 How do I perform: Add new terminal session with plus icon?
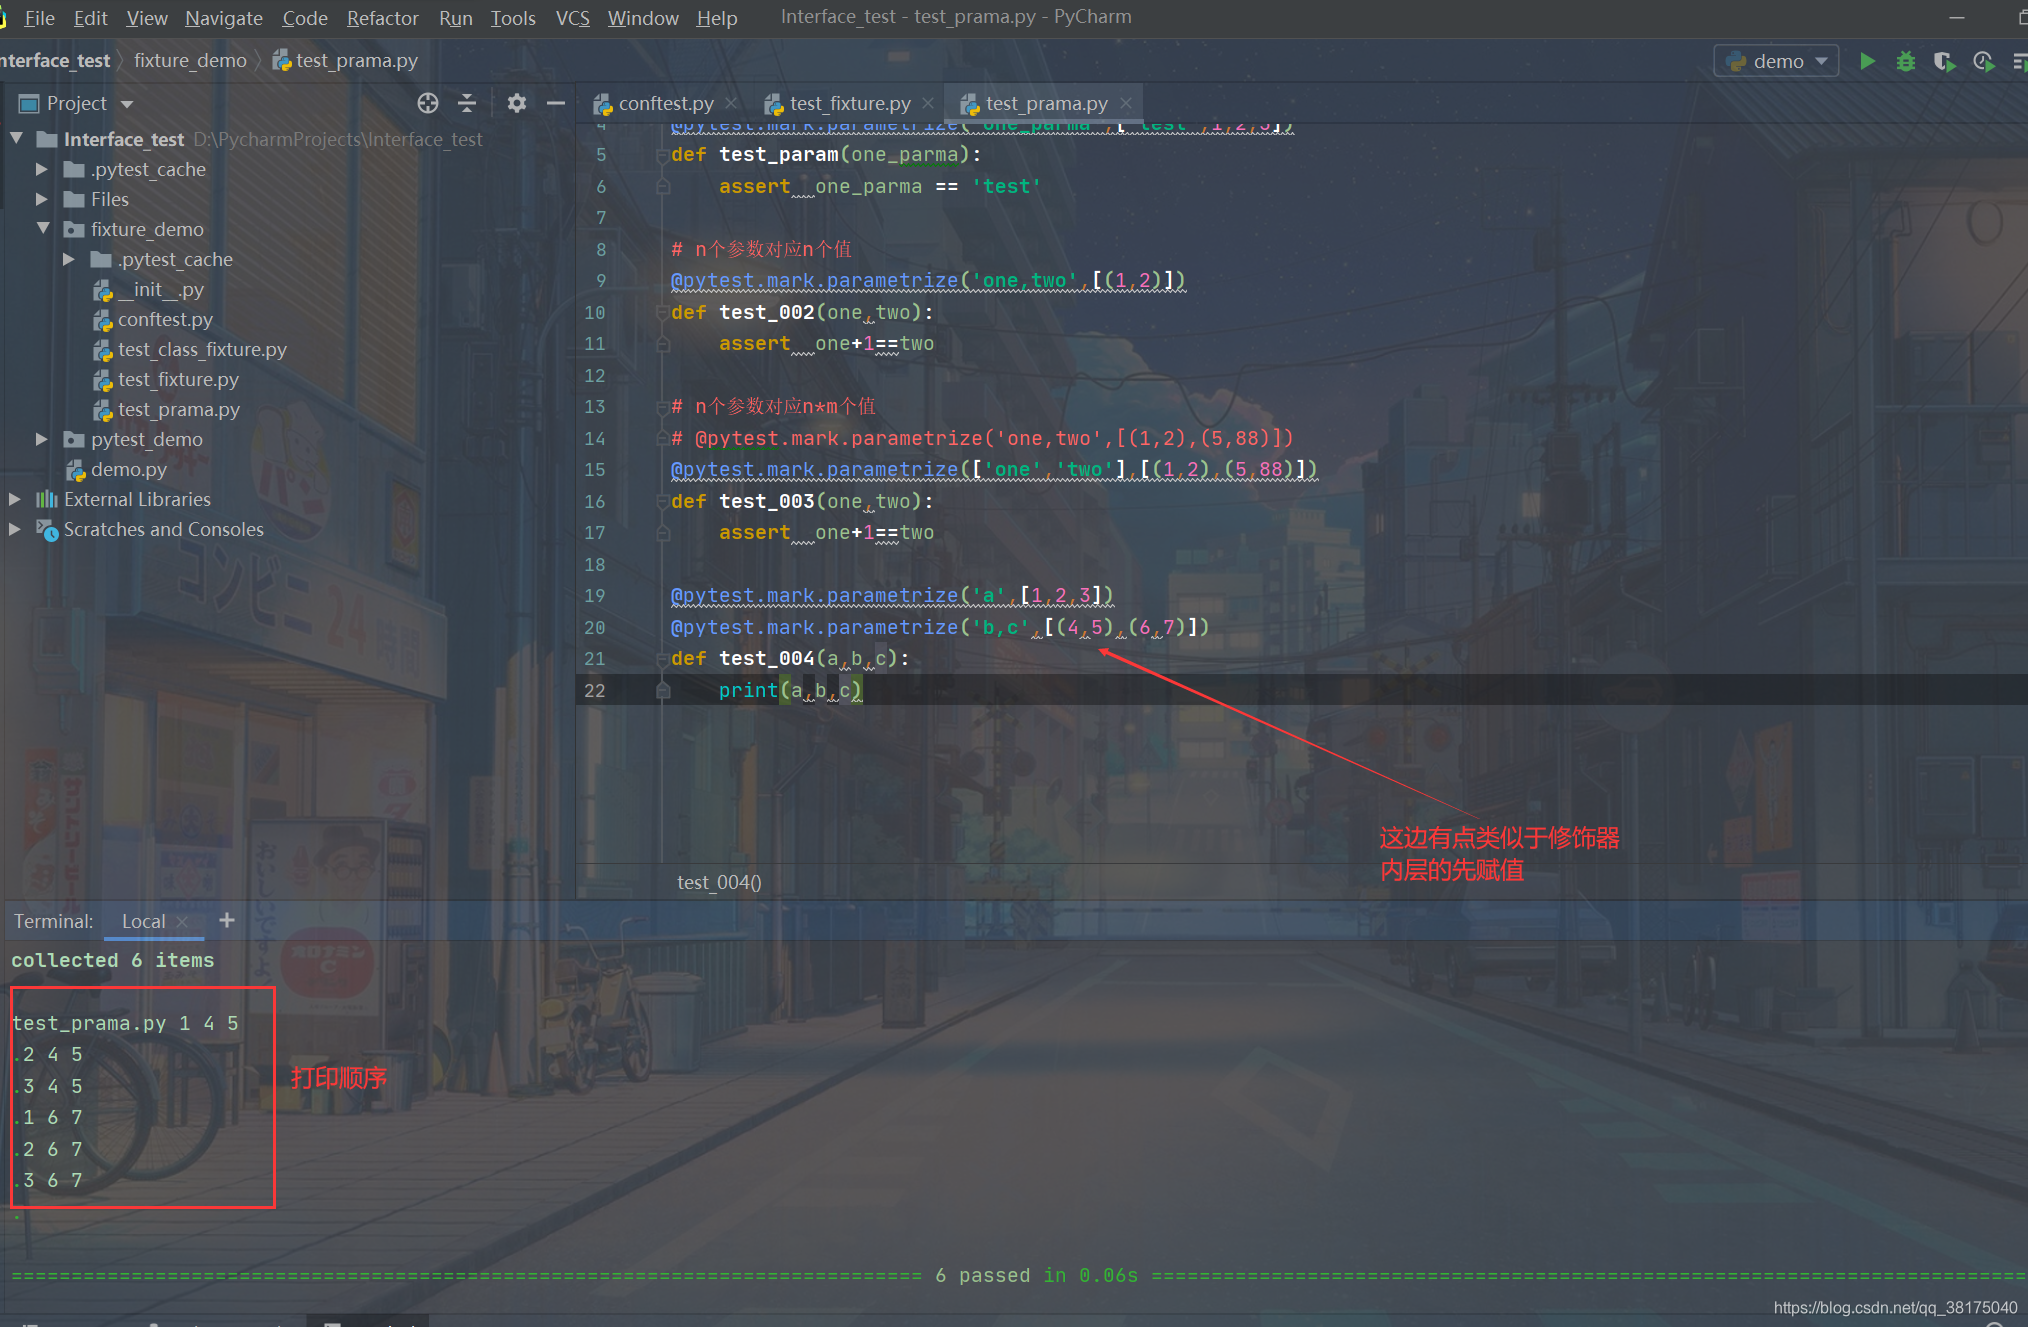(x=227, y=920)
